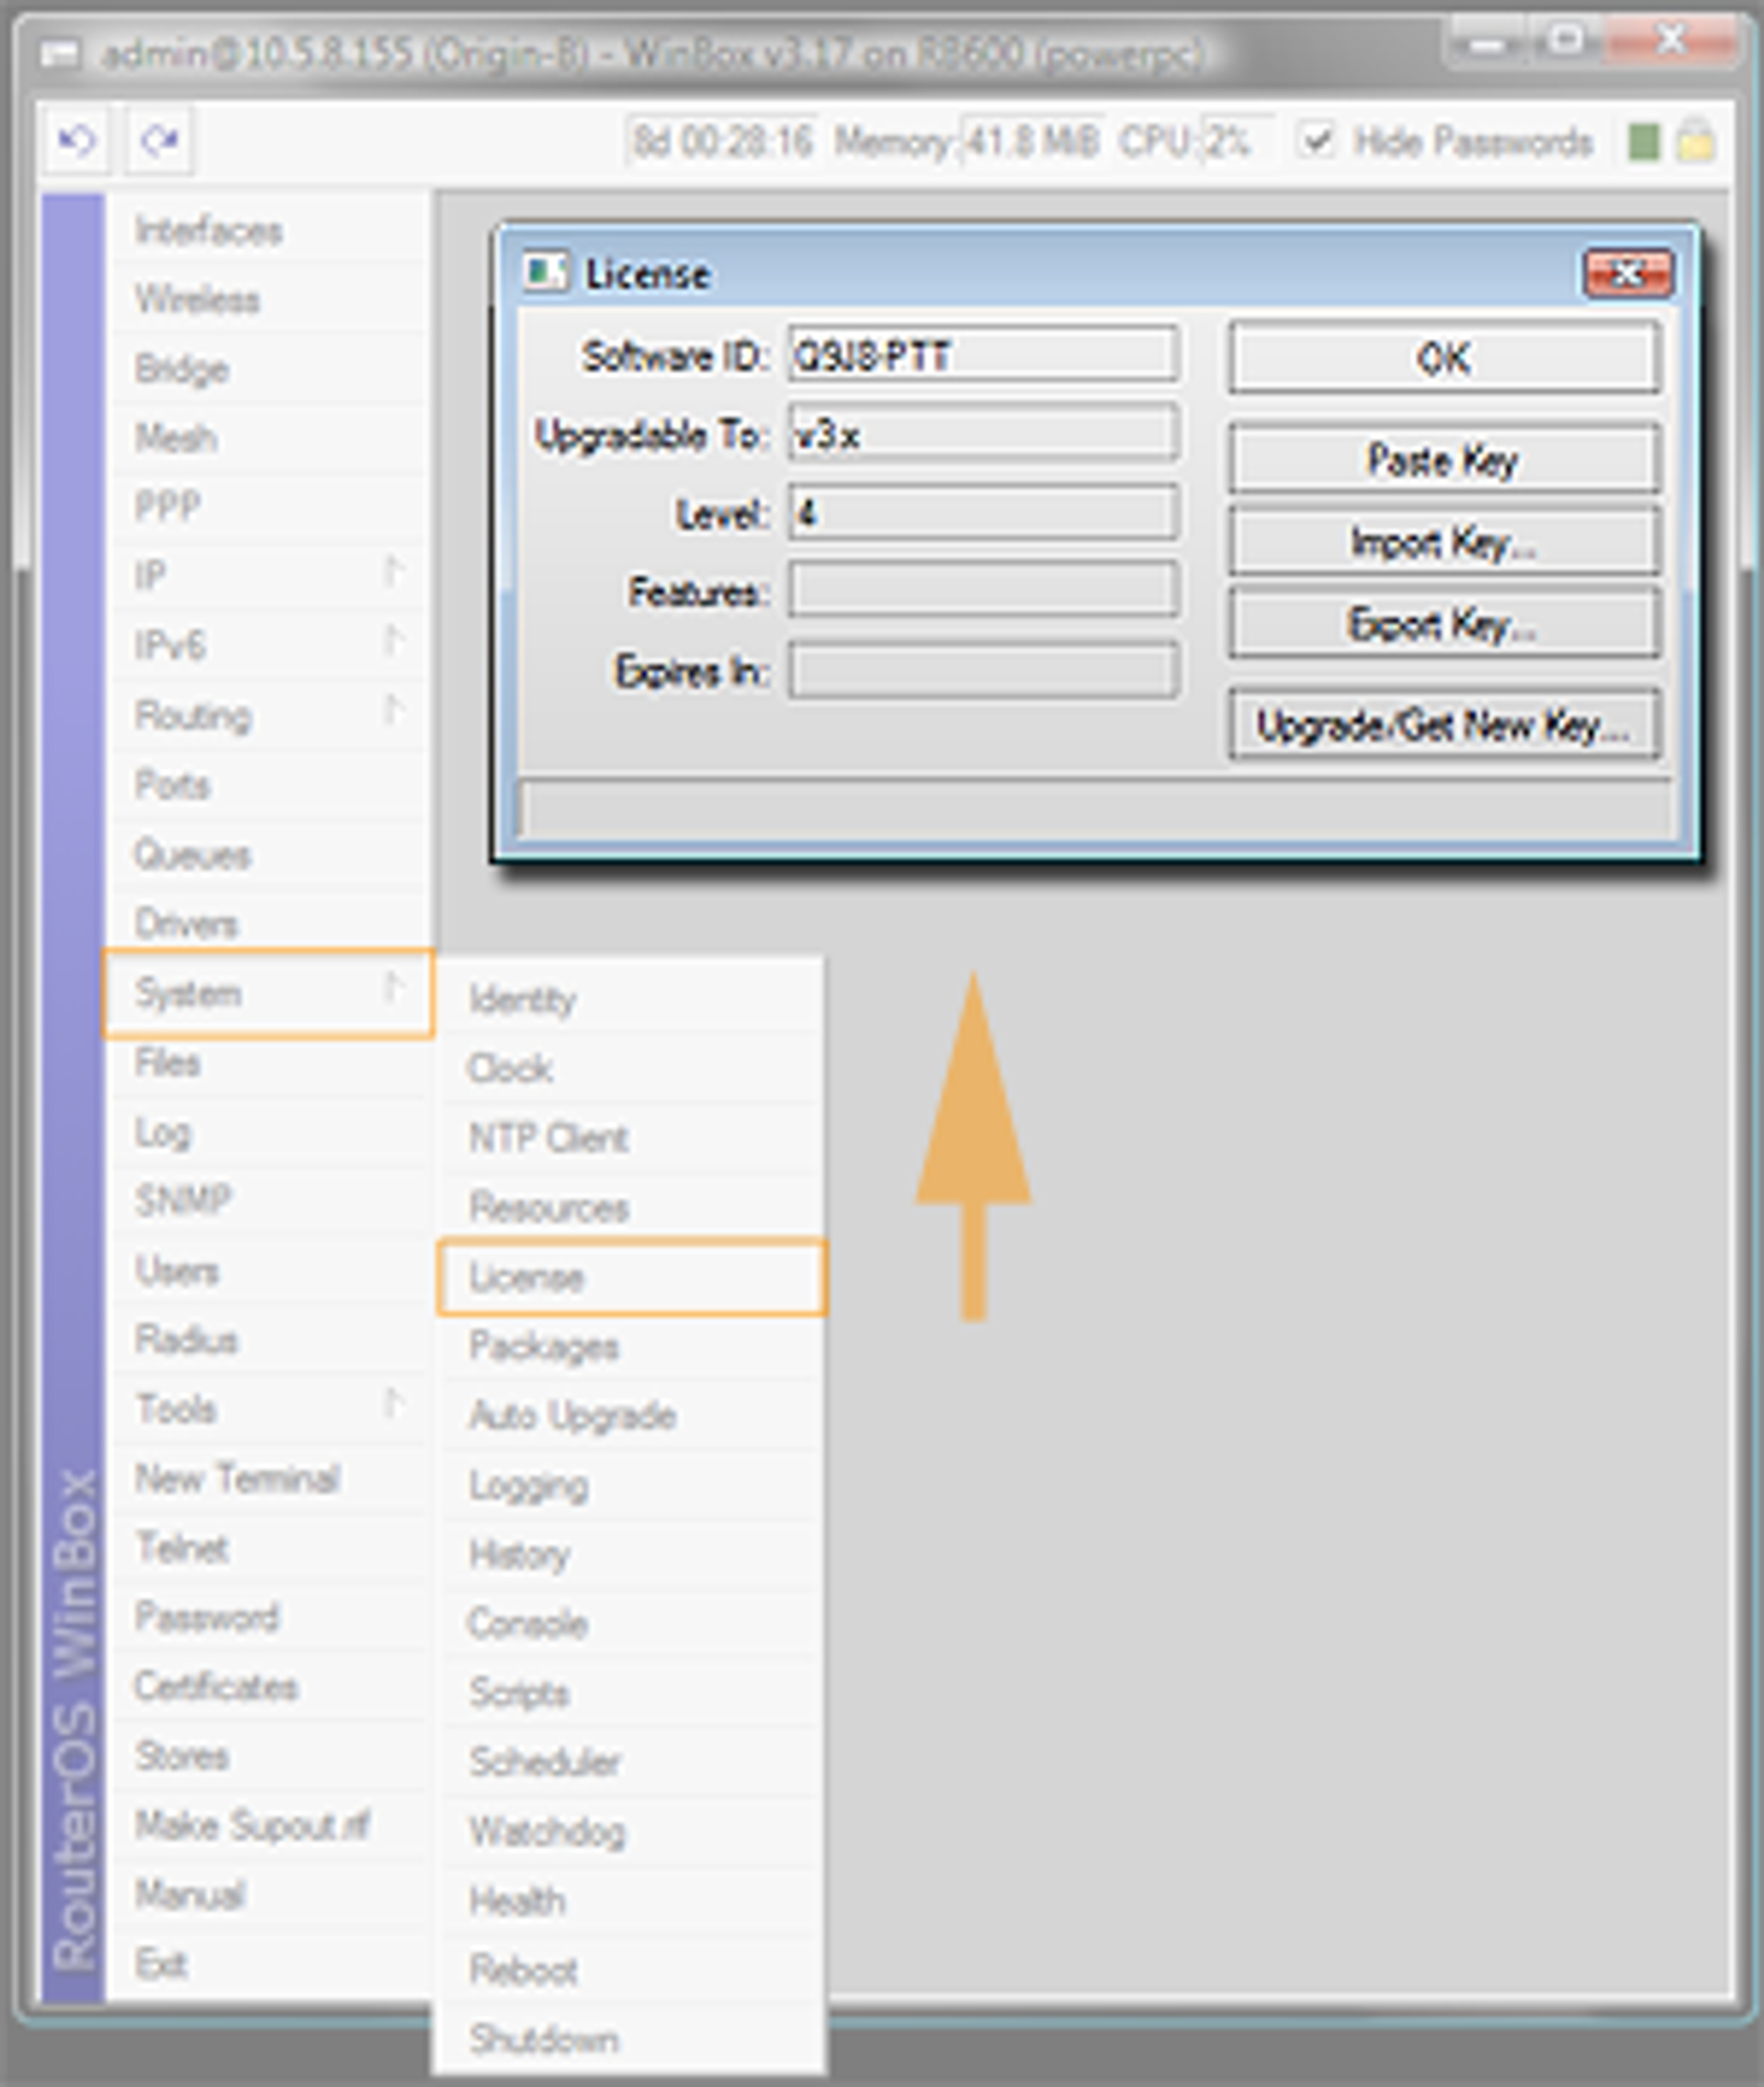Select Clock in System submenu
This screenshot has width=1764, height=2087.
tap(632, 1069)
